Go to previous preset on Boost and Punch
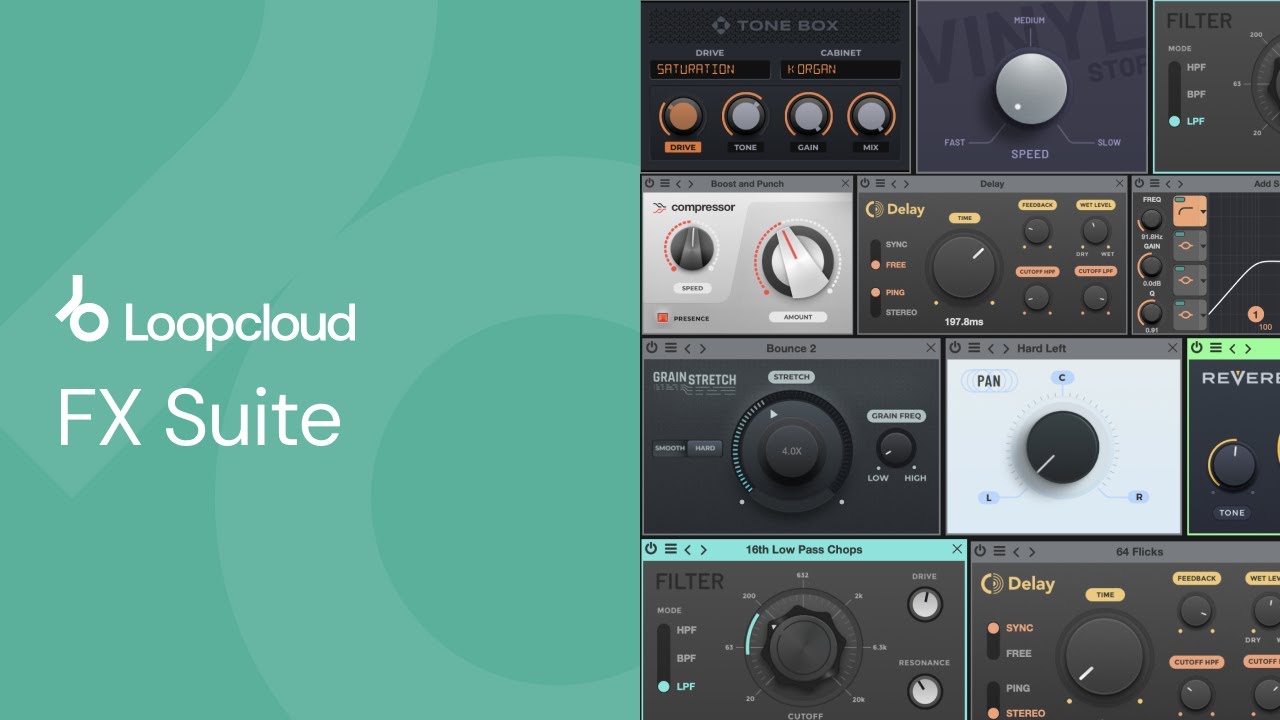Image resolution: width=1280 pixels, height=720 pixels. pyautogui.click(x=679, y=184)
